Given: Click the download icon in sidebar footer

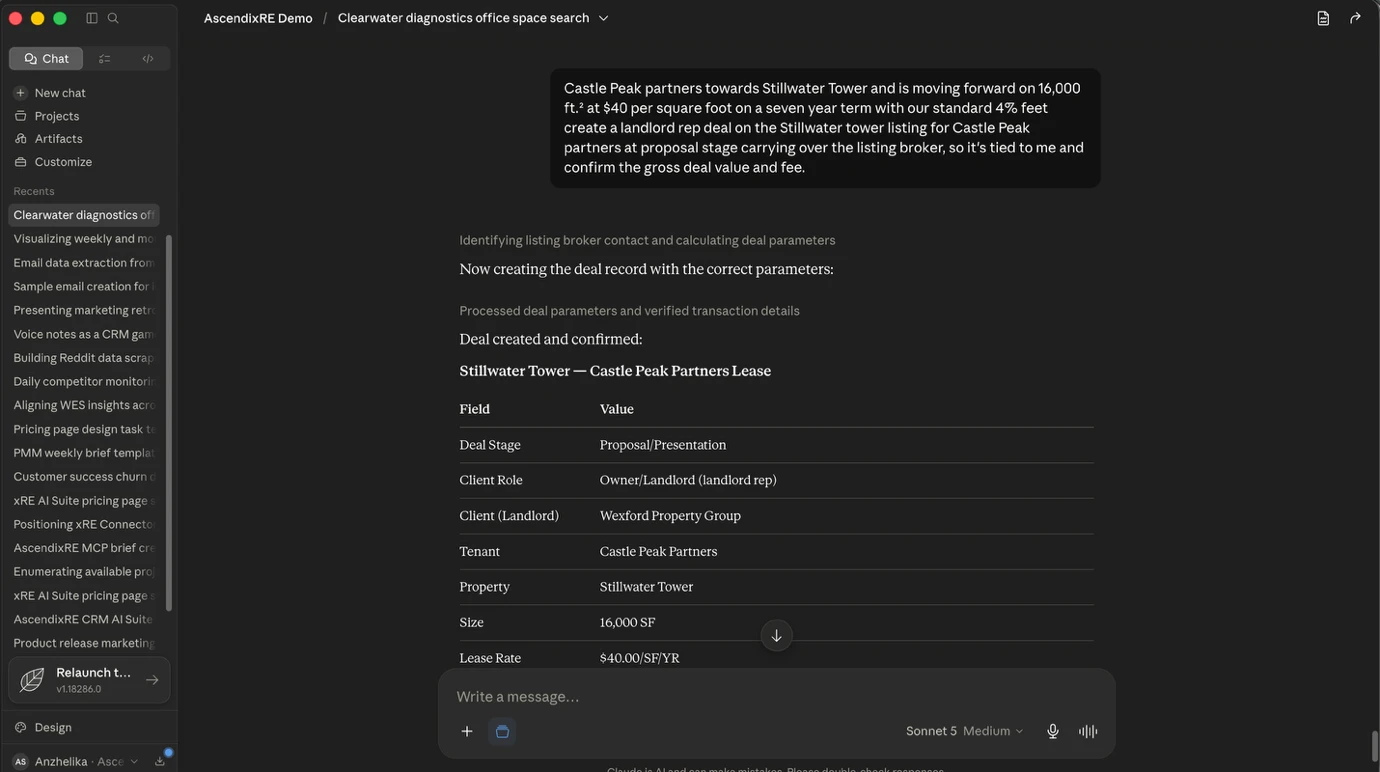Looking at the screenshot, I should tap(160, 761).
